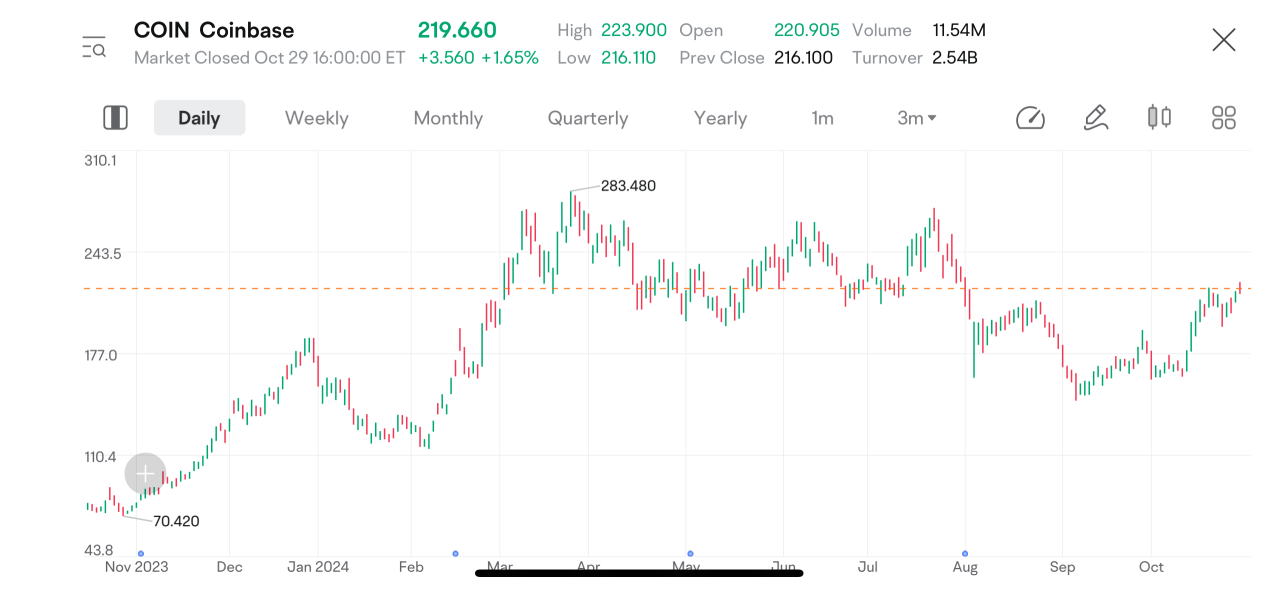Viewport: 1278px width, 589px height.
Task: Open the speedometer indicator icon
Action: (1030, 118)
